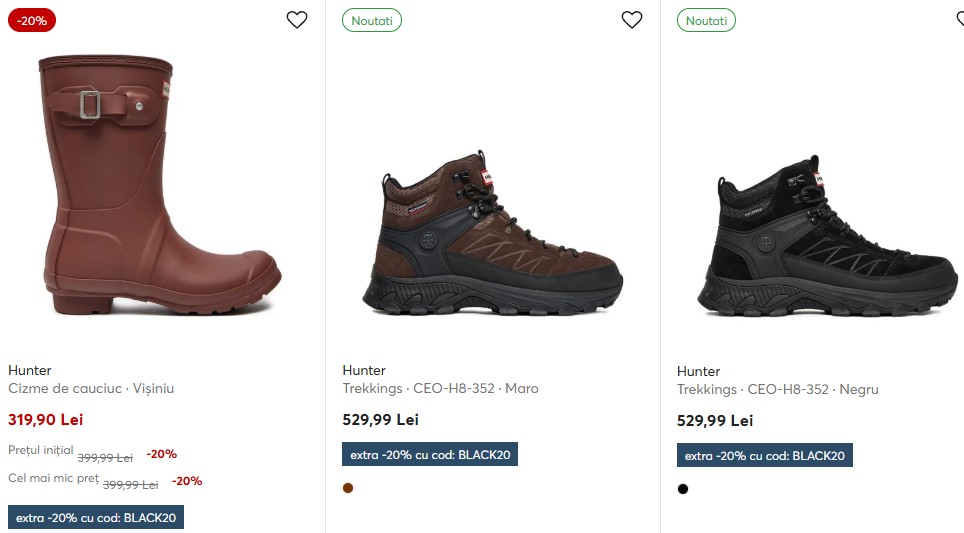Open the burgundy Hunter rubber boot image
964x533 pixels.
tap(160, 185)
